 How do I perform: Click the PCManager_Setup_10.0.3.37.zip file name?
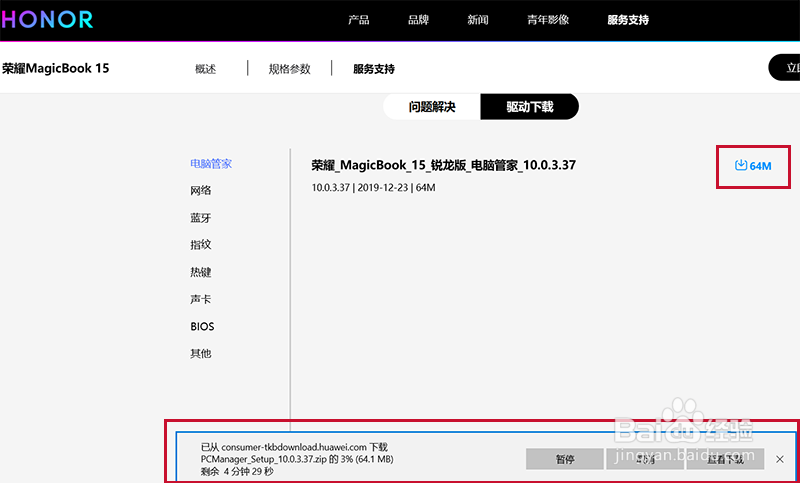(x=262, y=460)
